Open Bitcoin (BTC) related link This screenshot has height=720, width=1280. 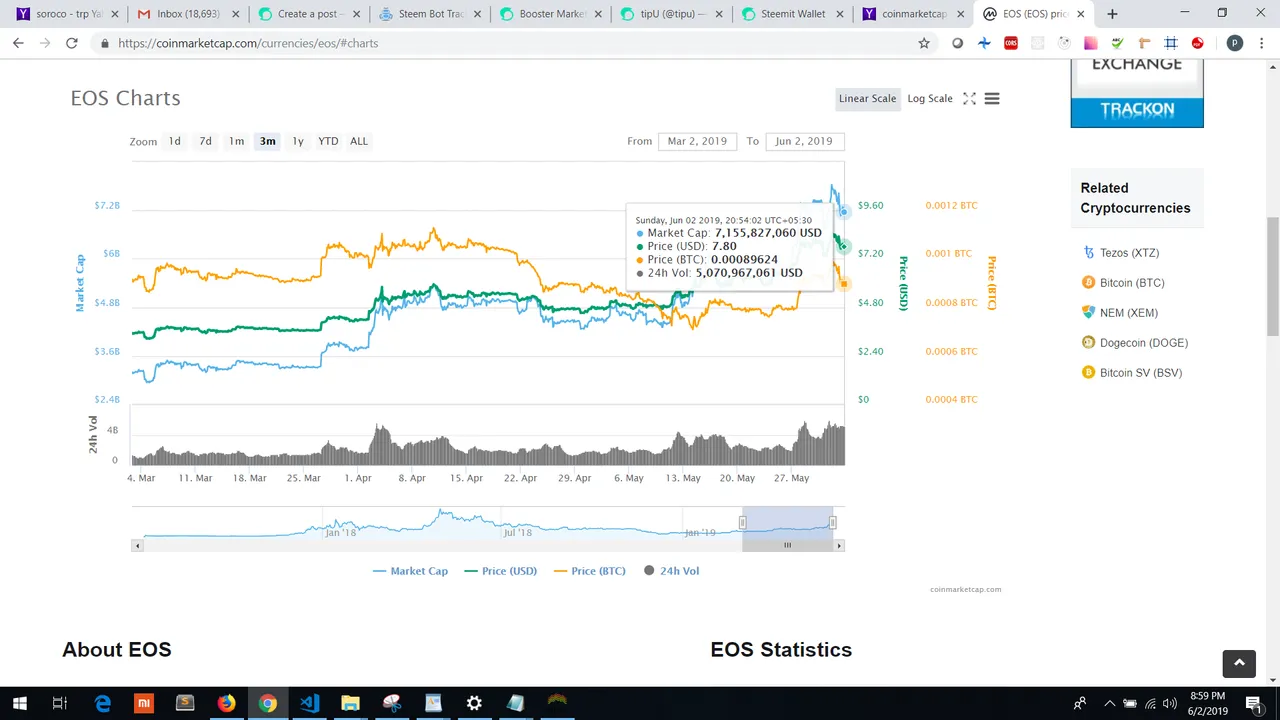(1132, 283)
